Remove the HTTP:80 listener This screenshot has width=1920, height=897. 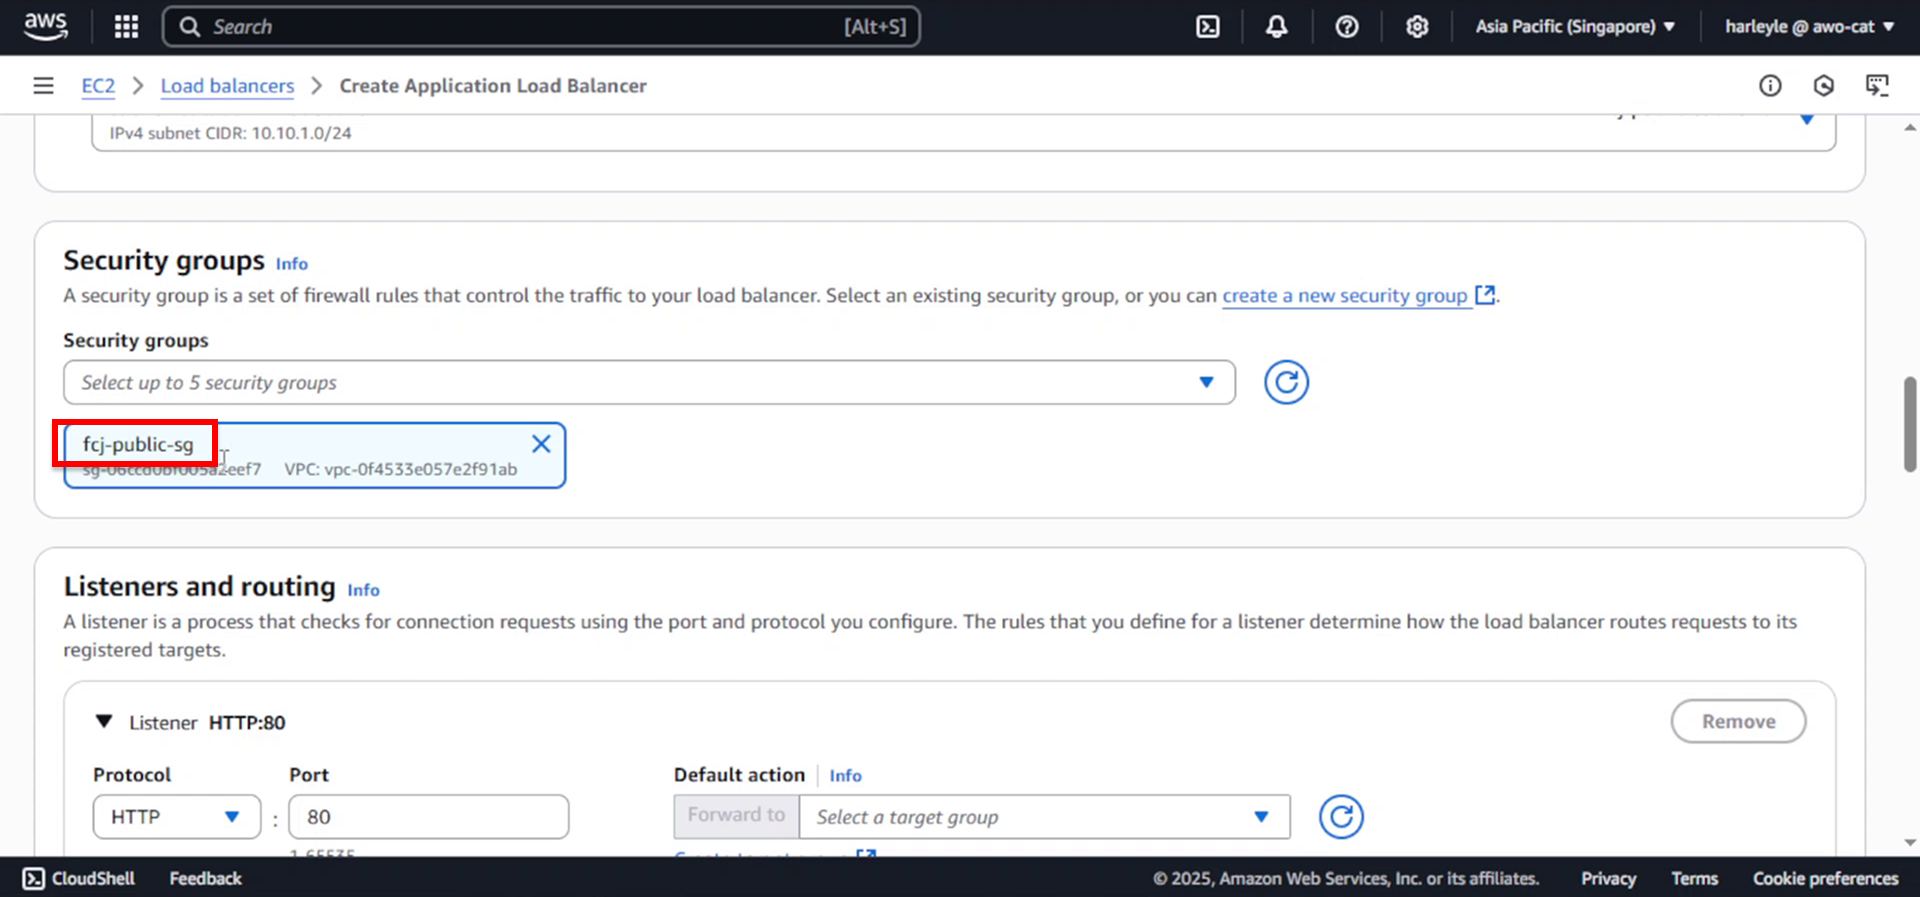[x=1738, y=722]
